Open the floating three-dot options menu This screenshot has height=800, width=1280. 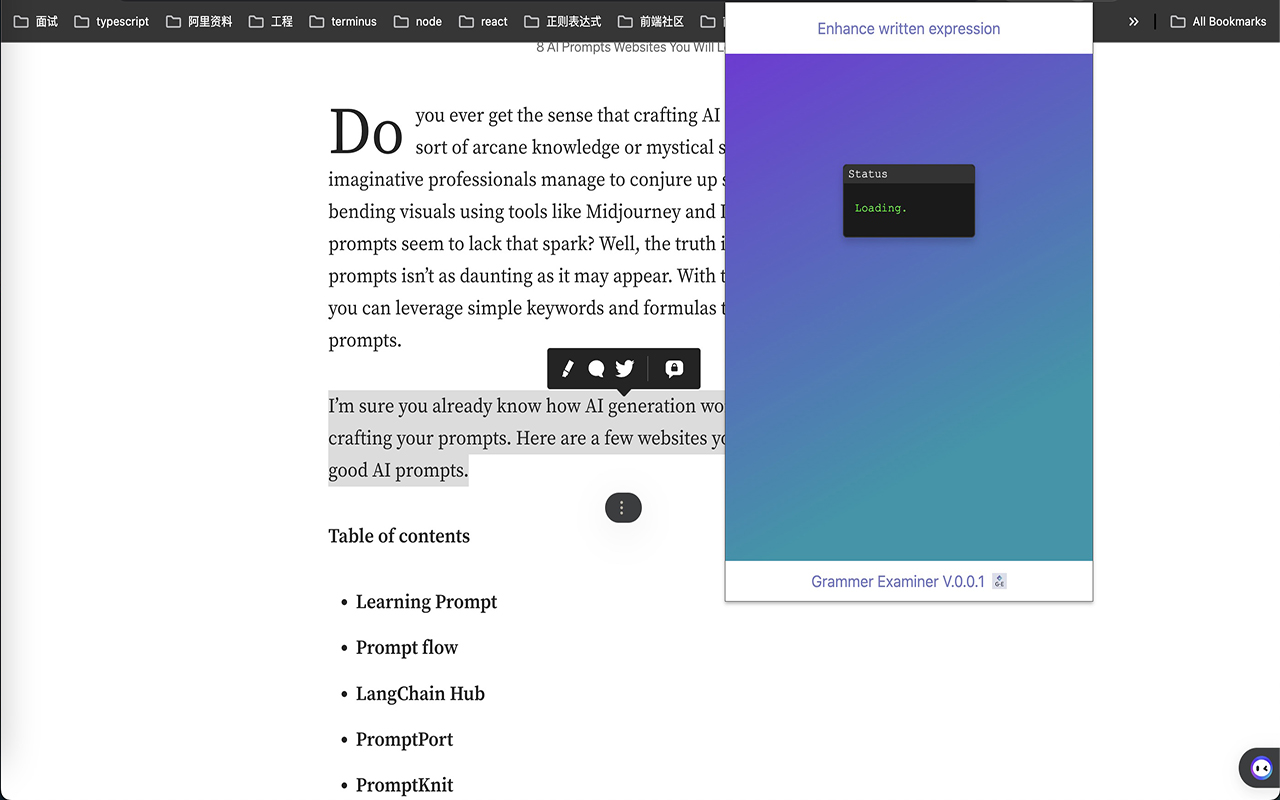click(x=623, y=507)
